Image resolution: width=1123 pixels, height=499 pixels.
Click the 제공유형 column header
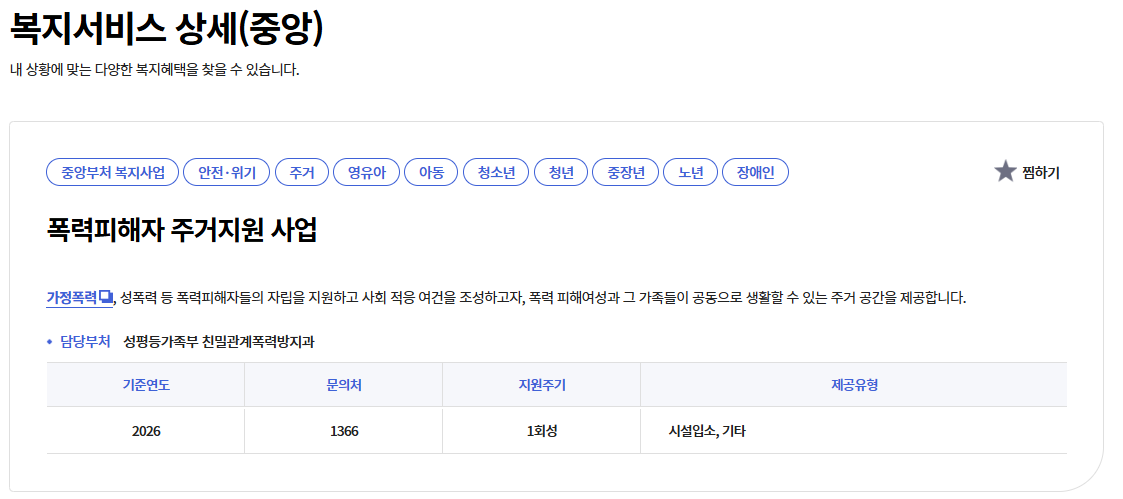[854, 385]
